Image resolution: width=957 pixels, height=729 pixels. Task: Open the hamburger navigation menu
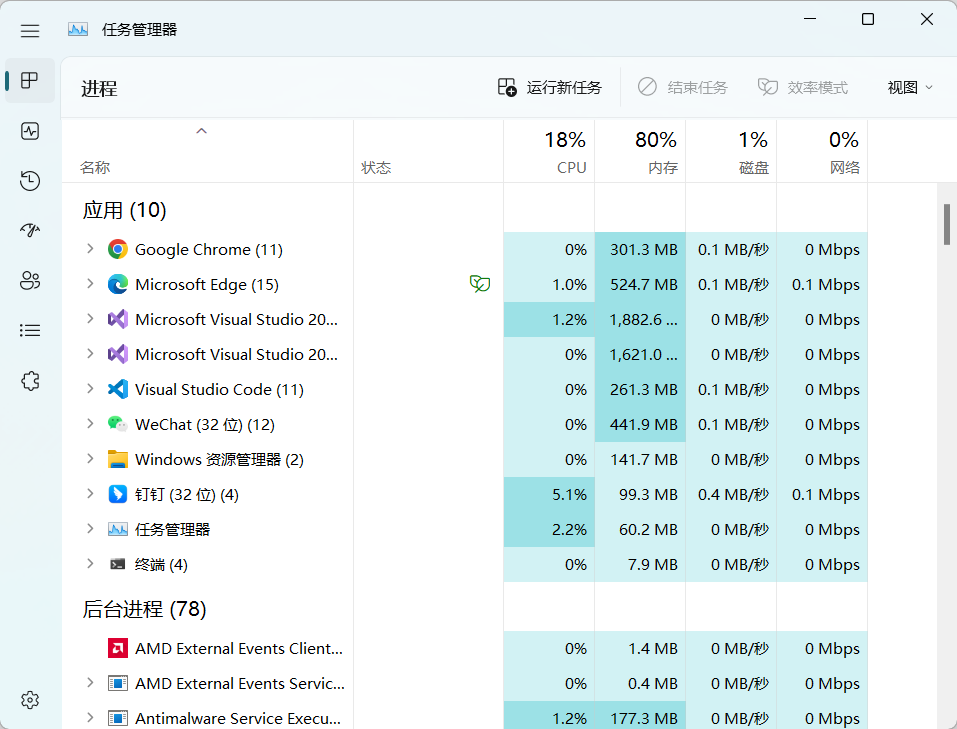[x=29, y=31]
